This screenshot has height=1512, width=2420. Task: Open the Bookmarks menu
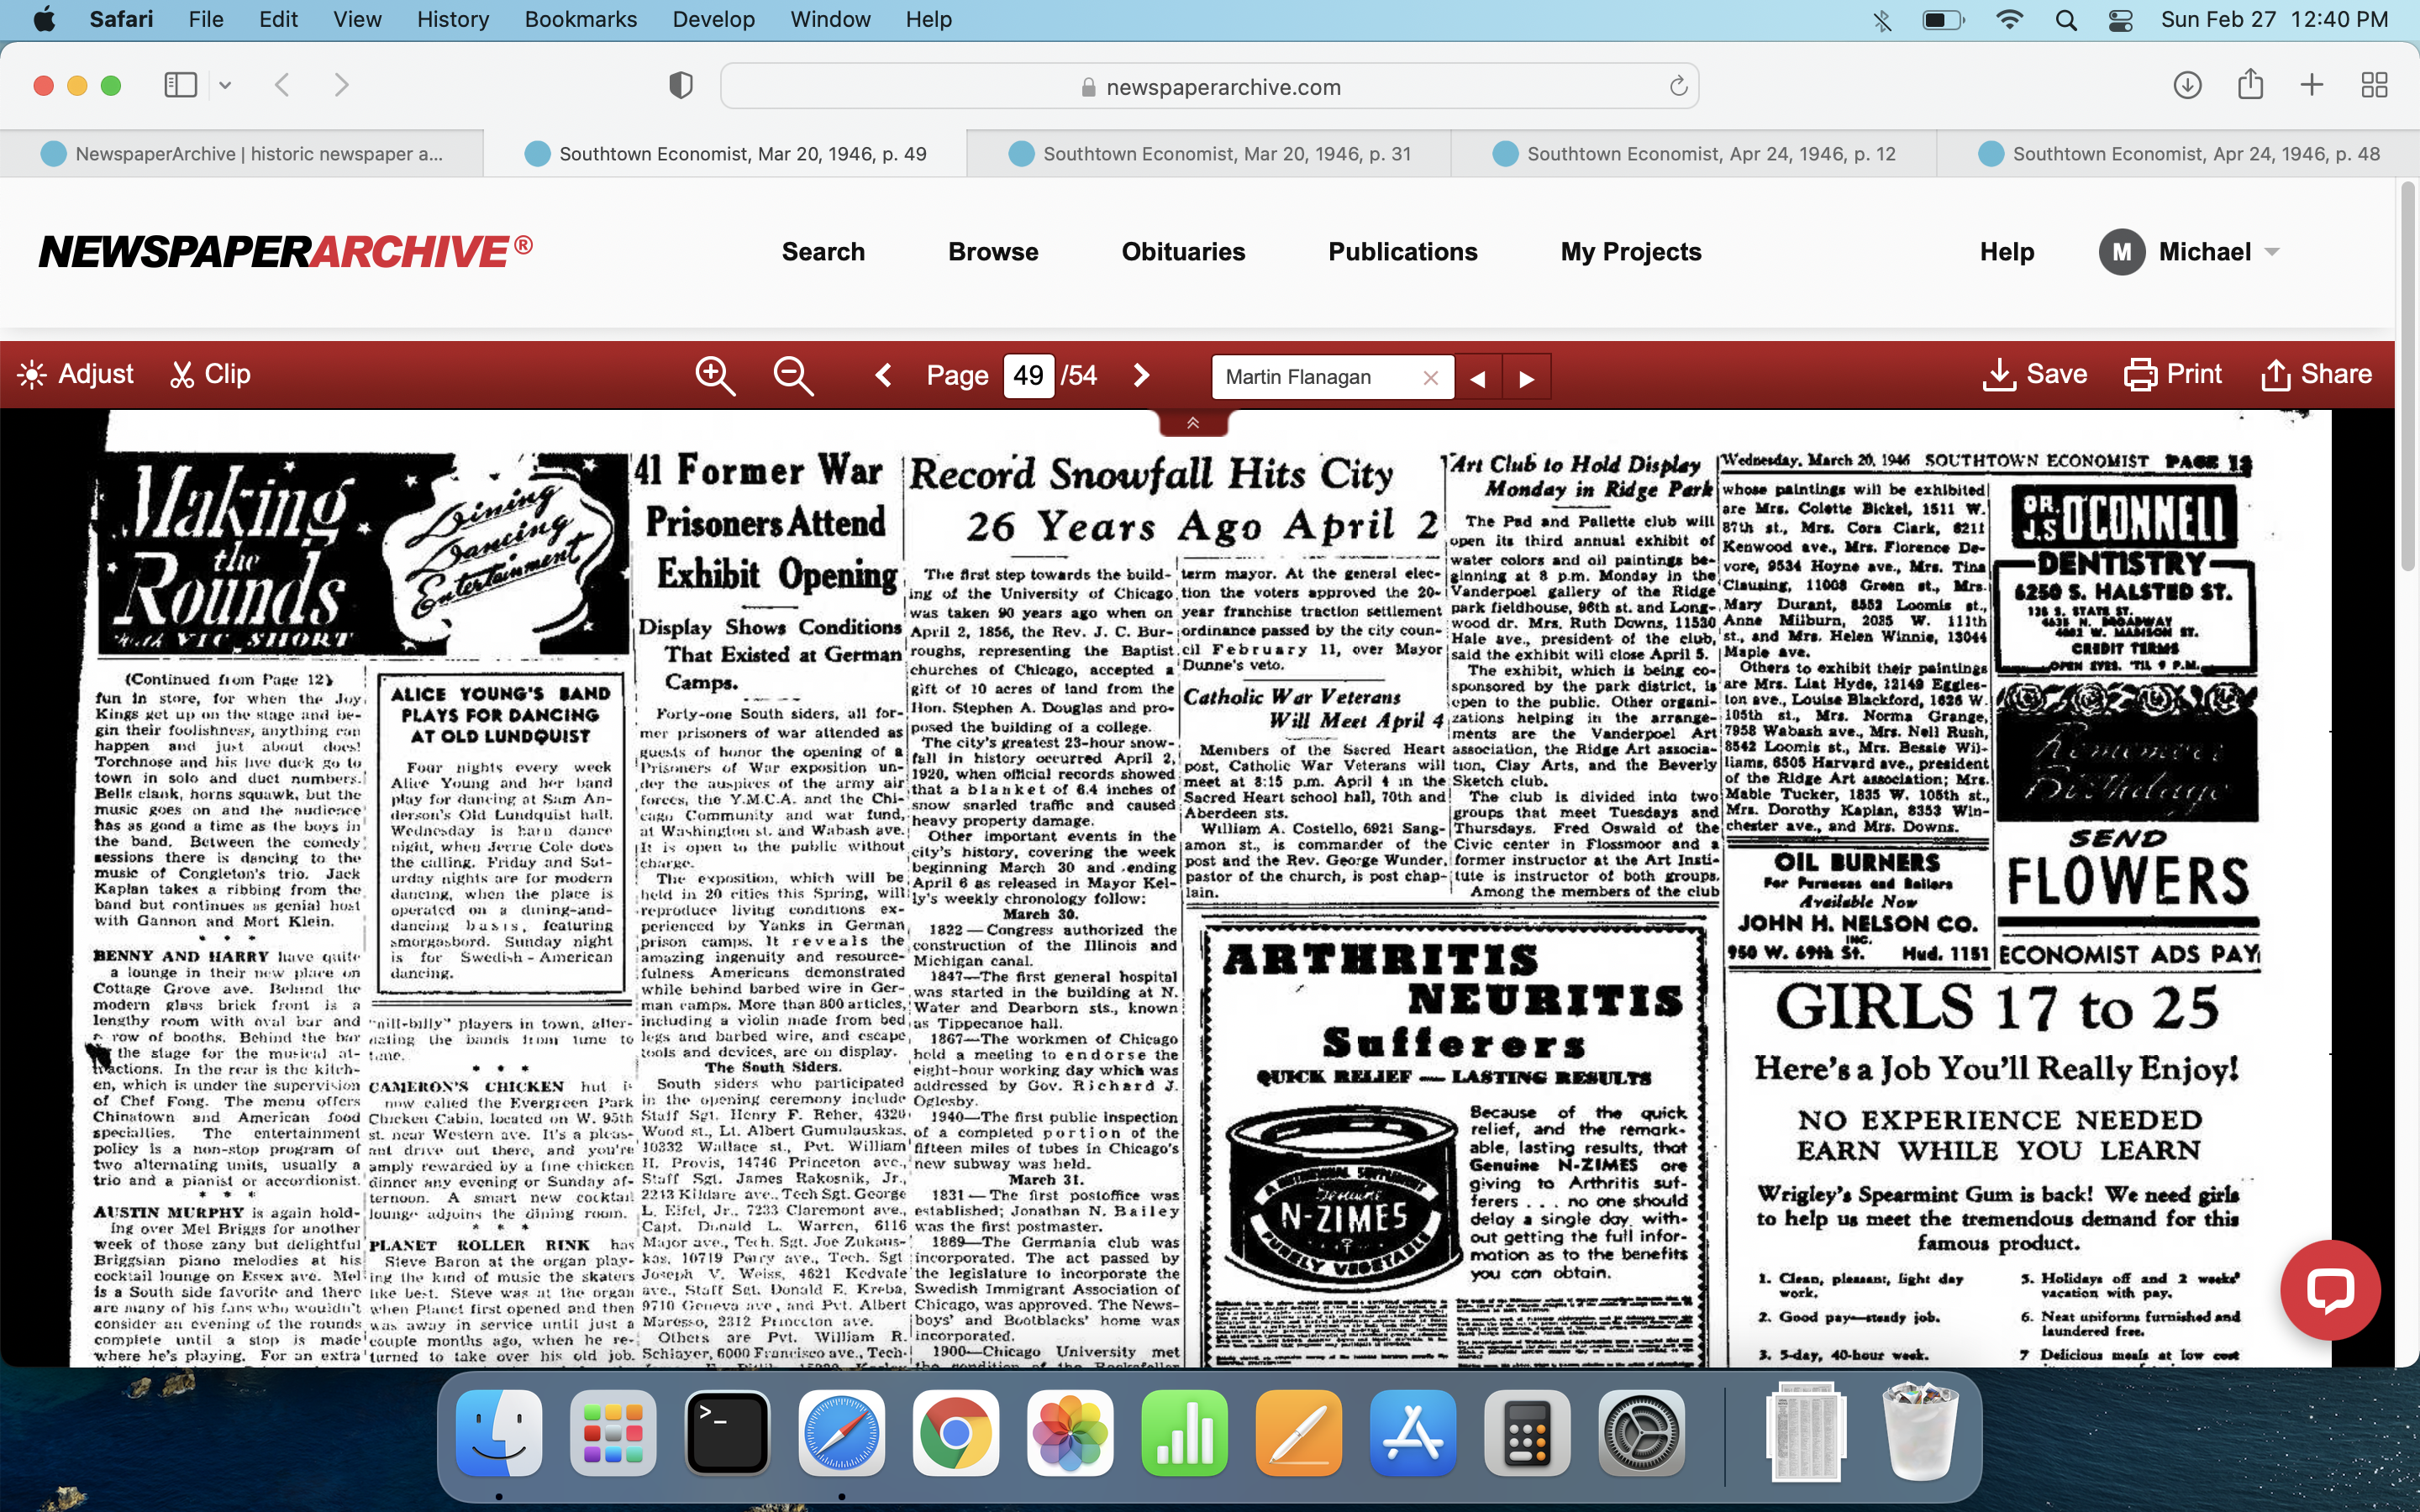tap(580, 20)
